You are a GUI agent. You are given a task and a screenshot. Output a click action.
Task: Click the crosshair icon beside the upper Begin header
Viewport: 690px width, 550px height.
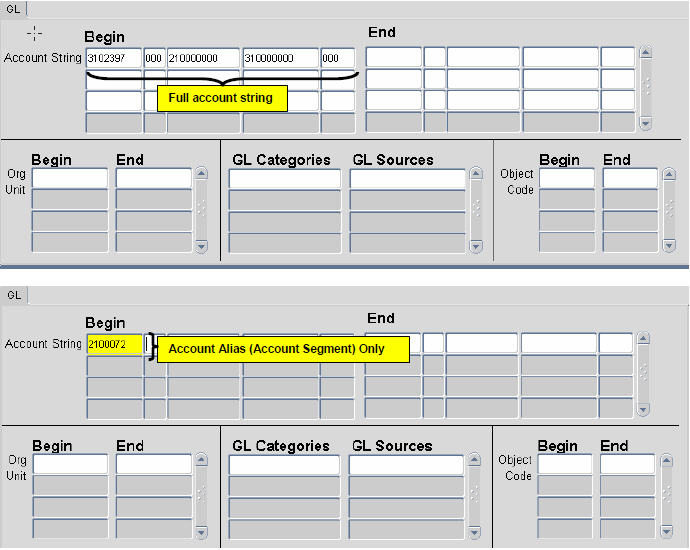[34, 34]
